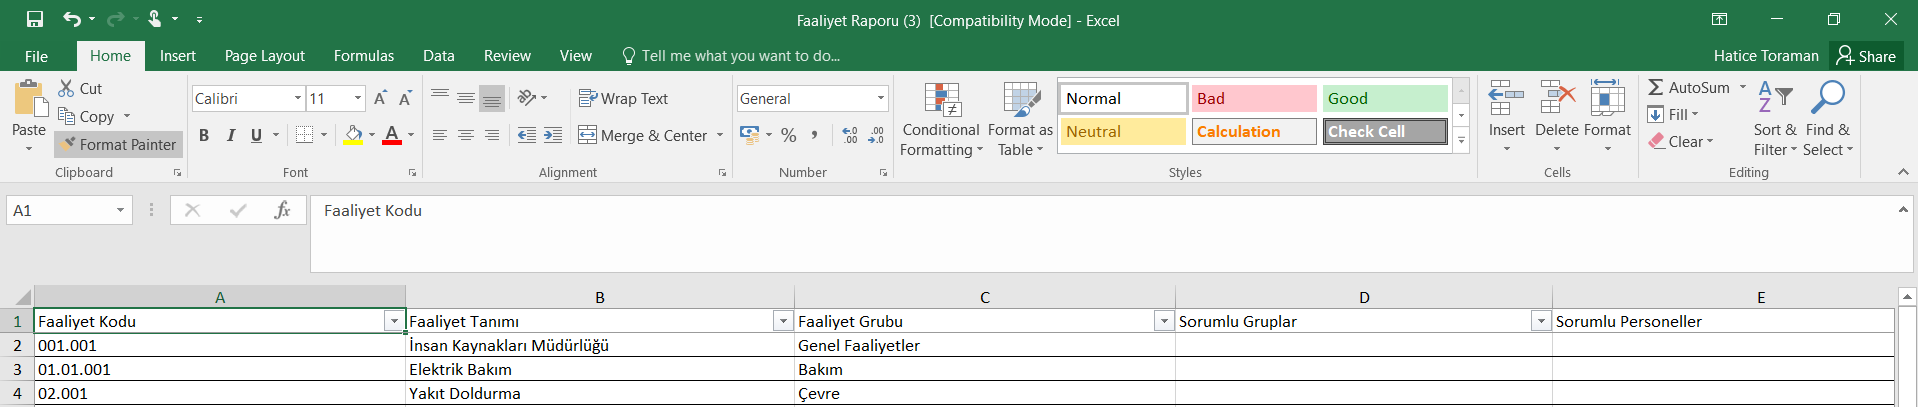The width and height of the screenshot is (1918, 407).
Task: Switch to the Formulas tab
Action: 363,56
